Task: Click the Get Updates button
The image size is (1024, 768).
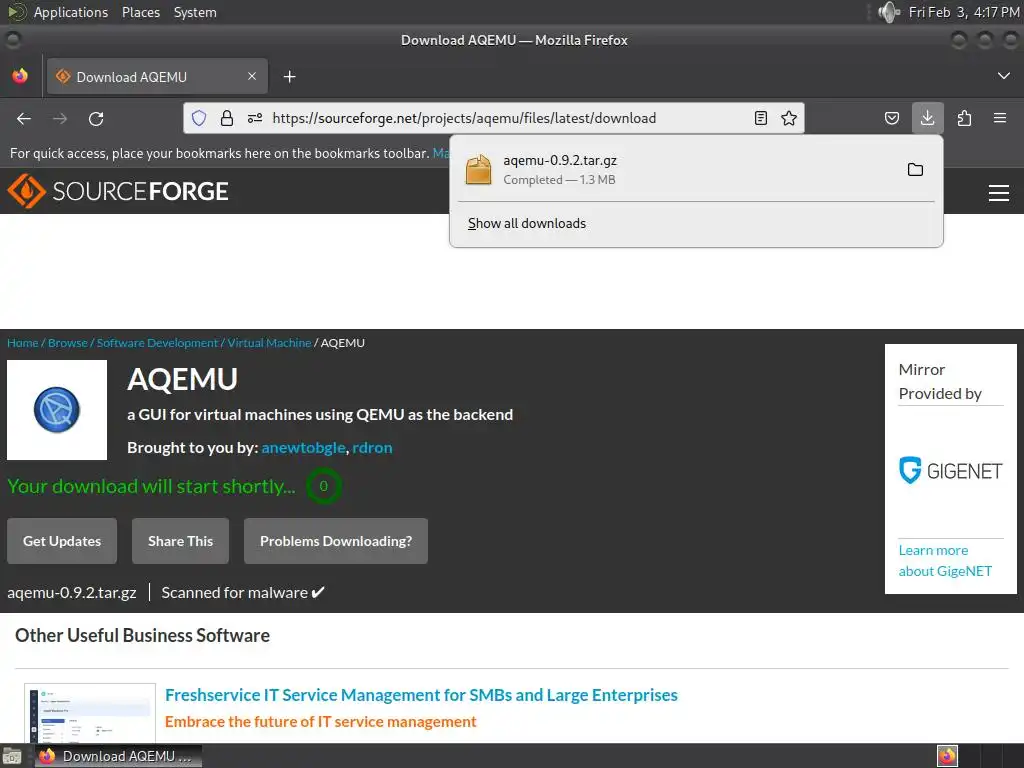Action: (62, 541)
